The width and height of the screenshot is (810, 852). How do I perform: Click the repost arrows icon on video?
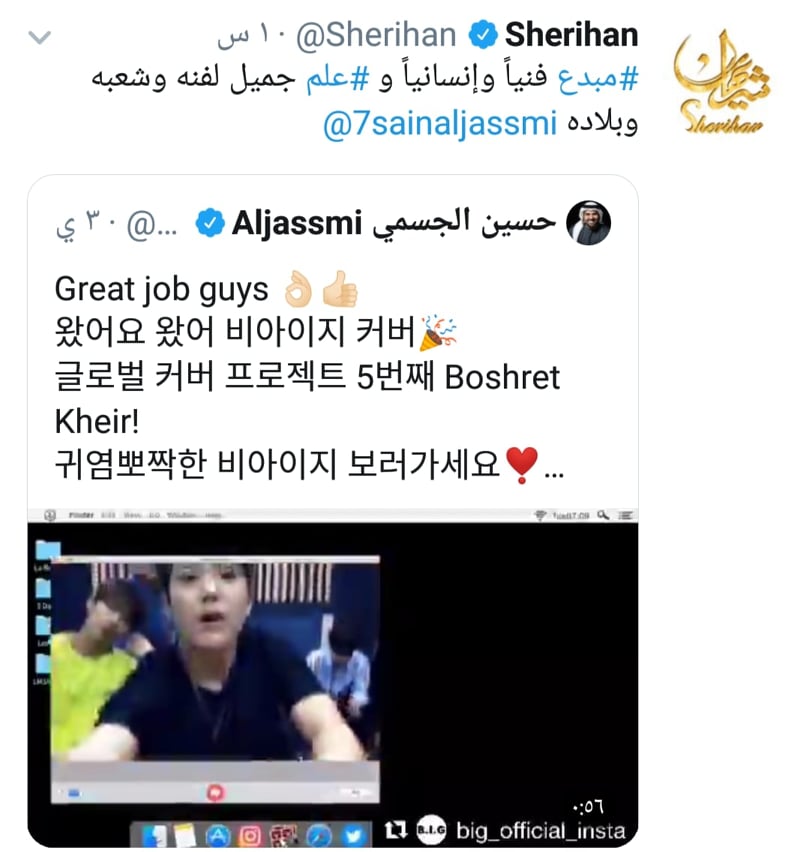pos(394,830)
